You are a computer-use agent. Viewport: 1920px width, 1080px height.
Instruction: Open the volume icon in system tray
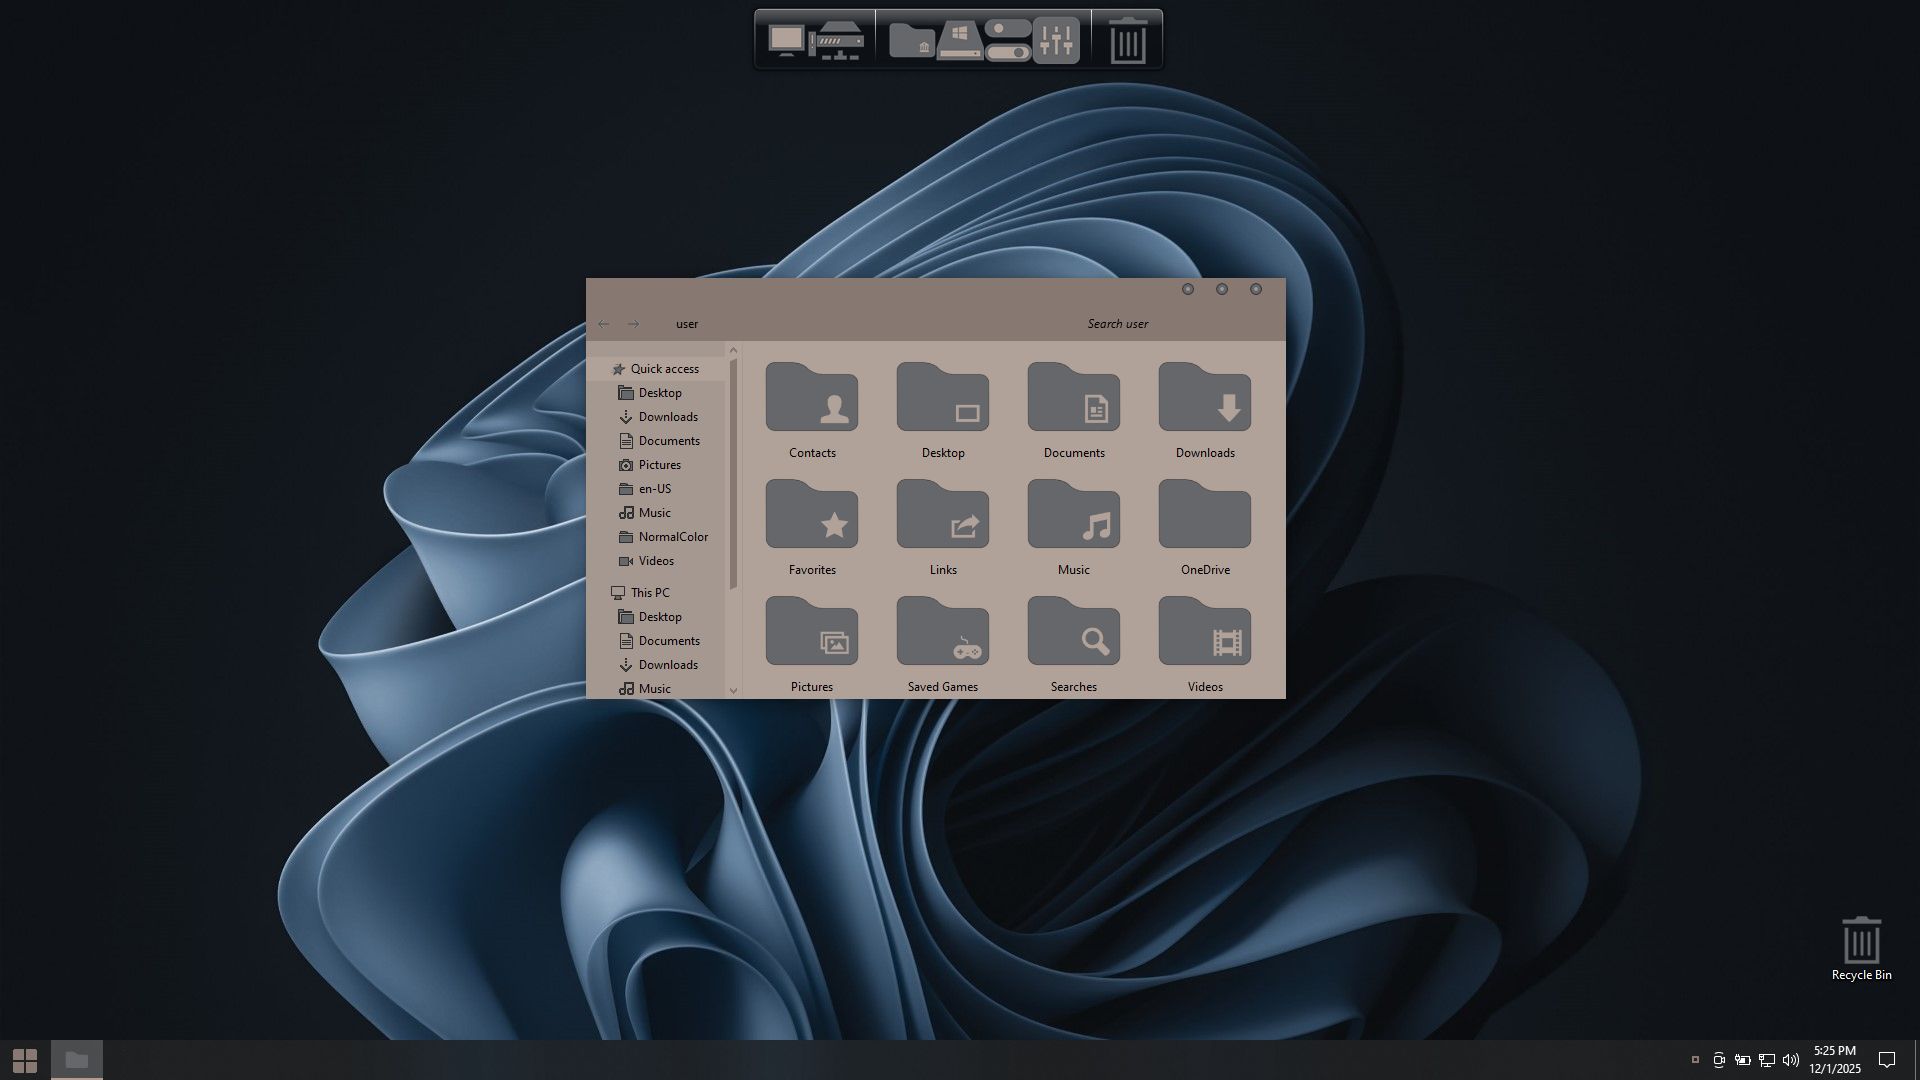[1790, 1060]
